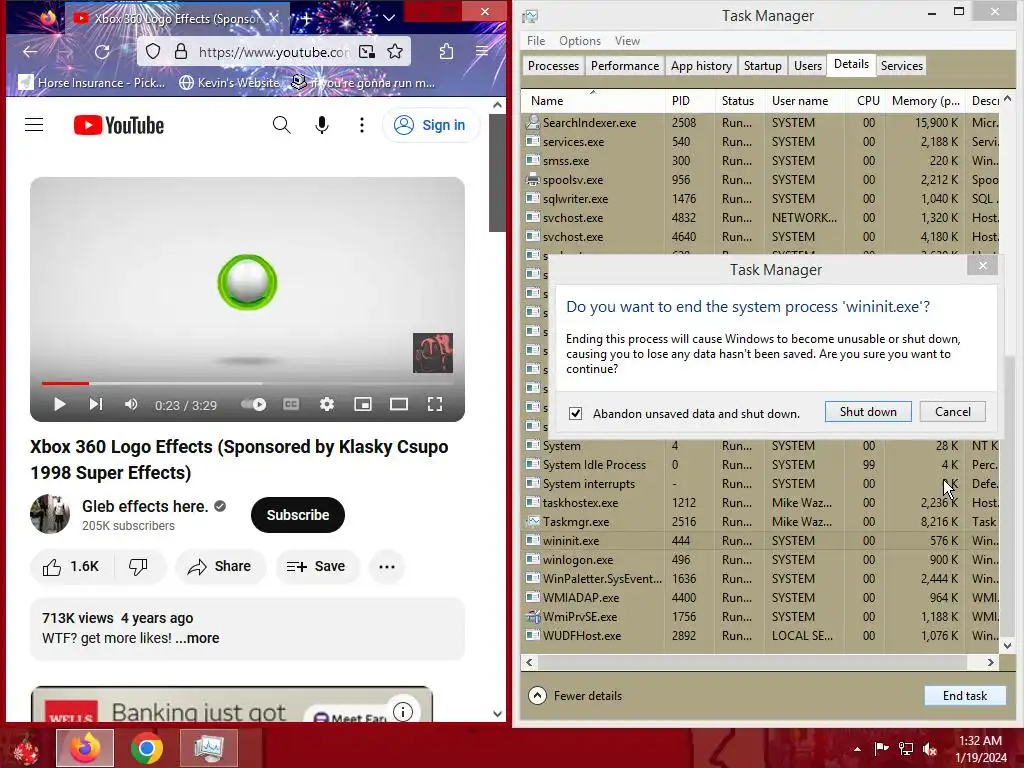
Task: Skip to next video in the player
Action: 95,404
